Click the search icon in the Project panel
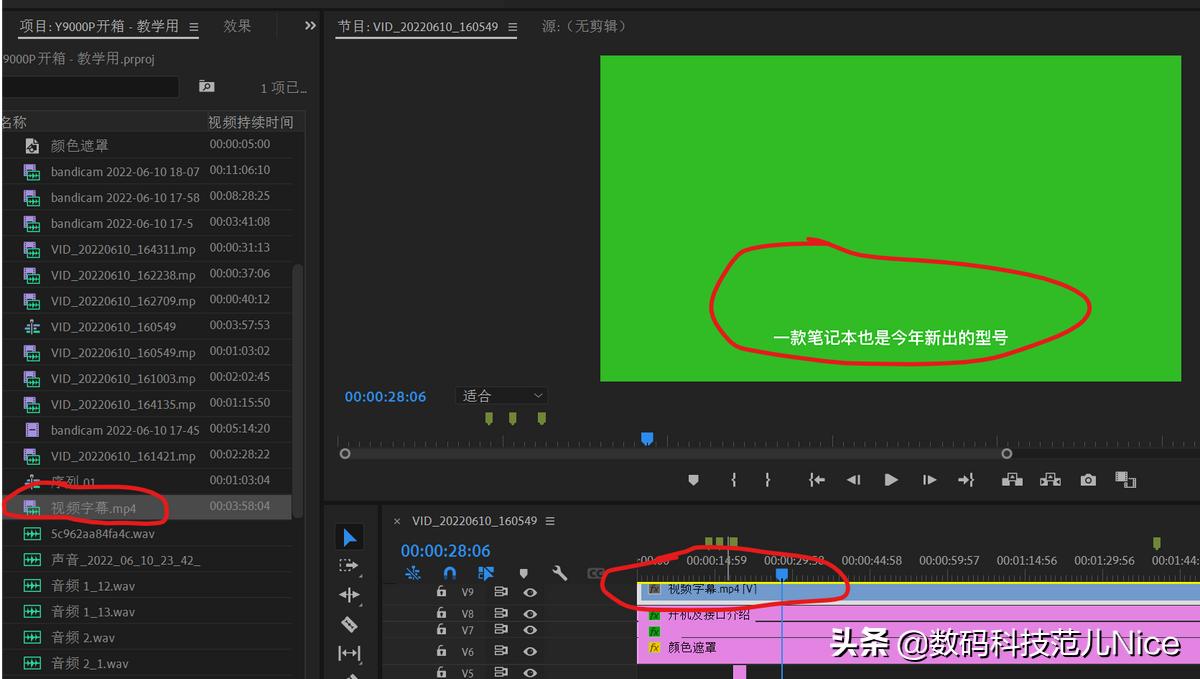The height and width of the screenshot is (679, 1200). (x=206, y=87)
